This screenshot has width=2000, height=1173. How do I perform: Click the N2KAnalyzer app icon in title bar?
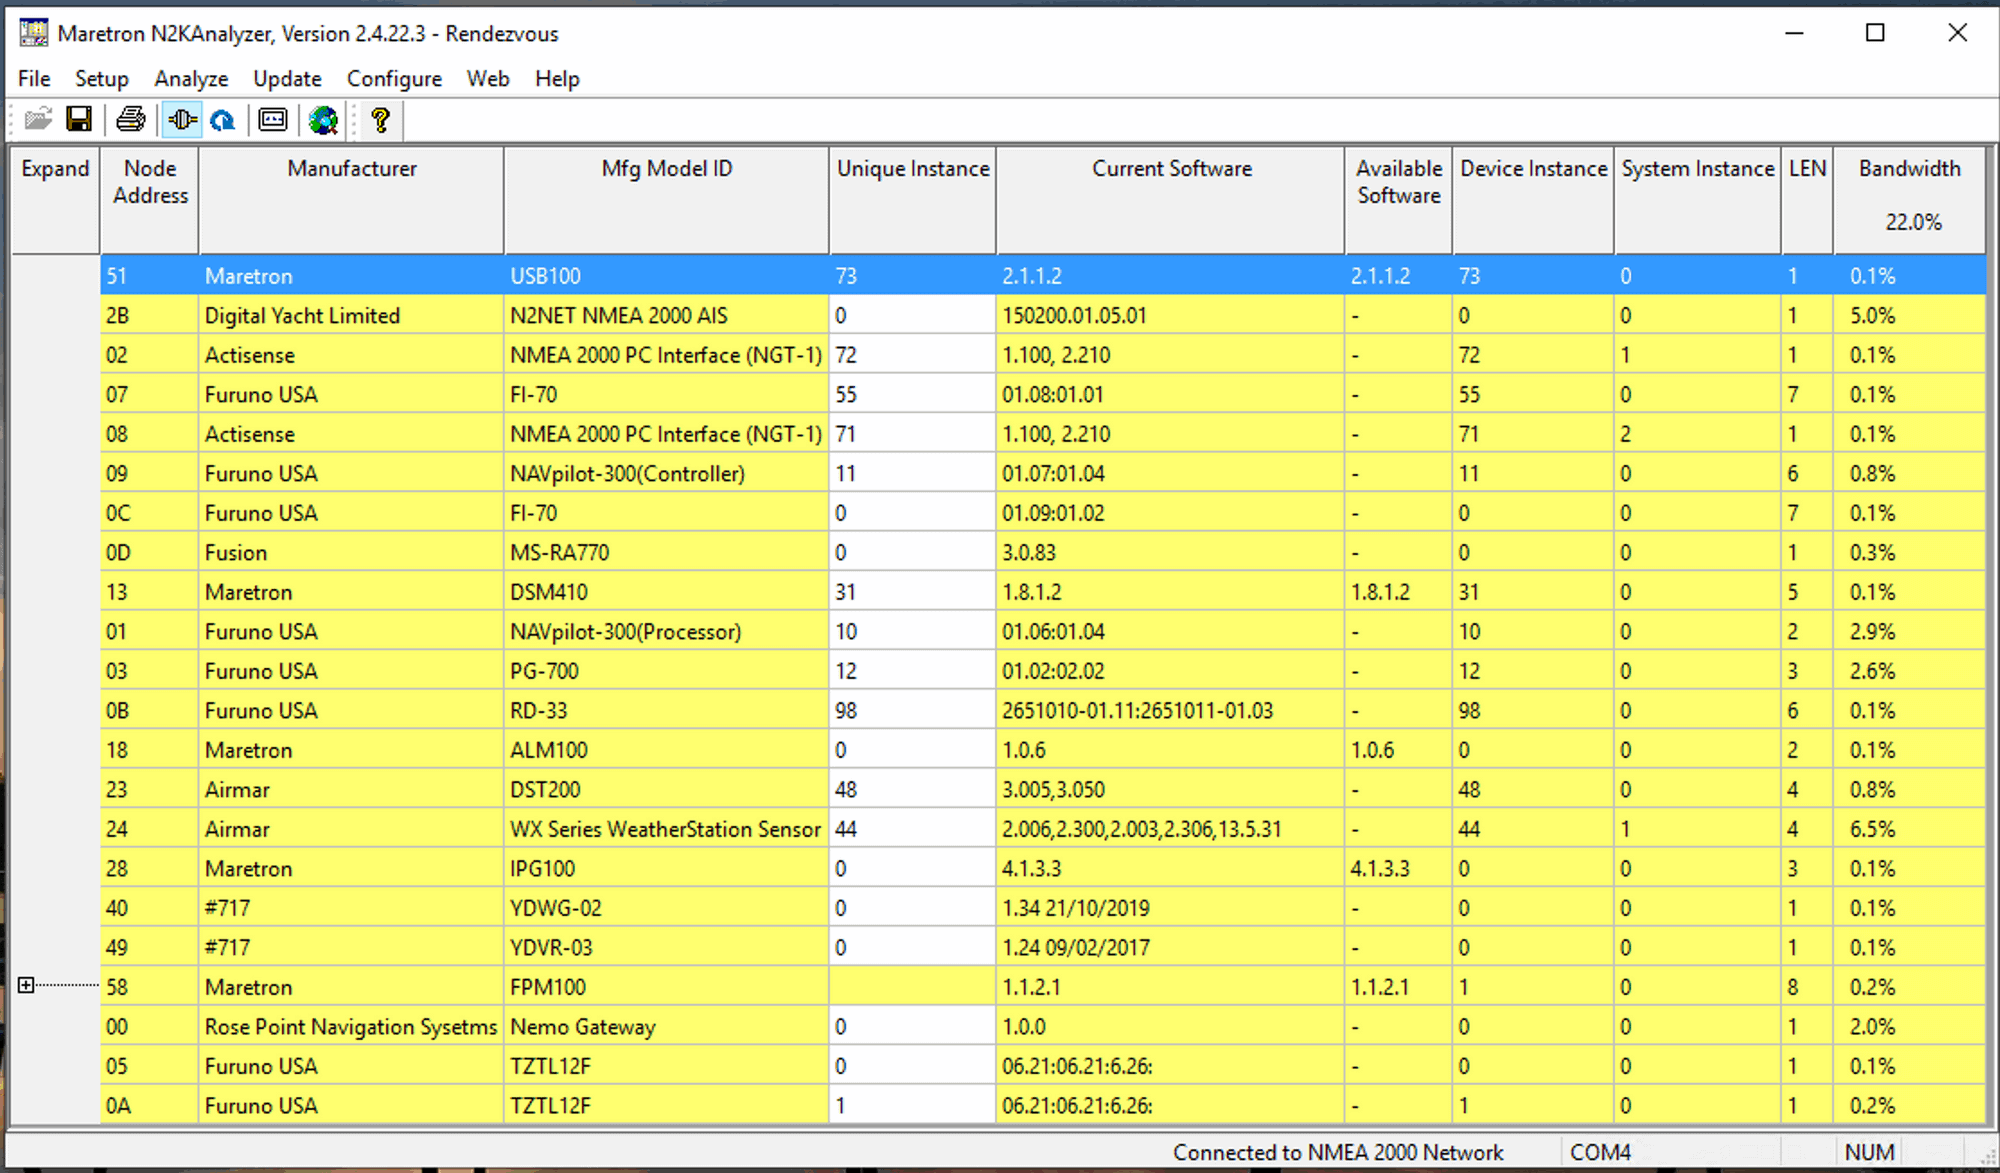(33, 33)
